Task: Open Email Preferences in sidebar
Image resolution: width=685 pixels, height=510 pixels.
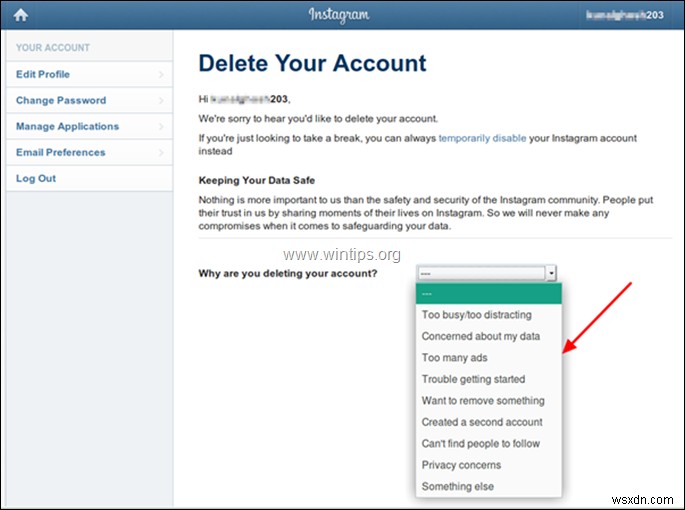Action: tap(90, 152)
